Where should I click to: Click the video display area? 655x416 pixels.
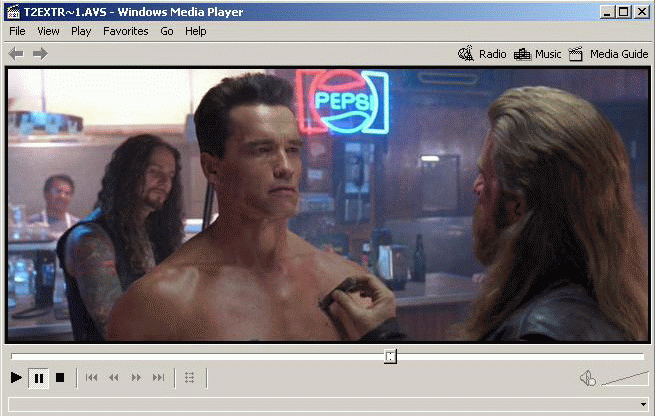click(x=327, y=205)
